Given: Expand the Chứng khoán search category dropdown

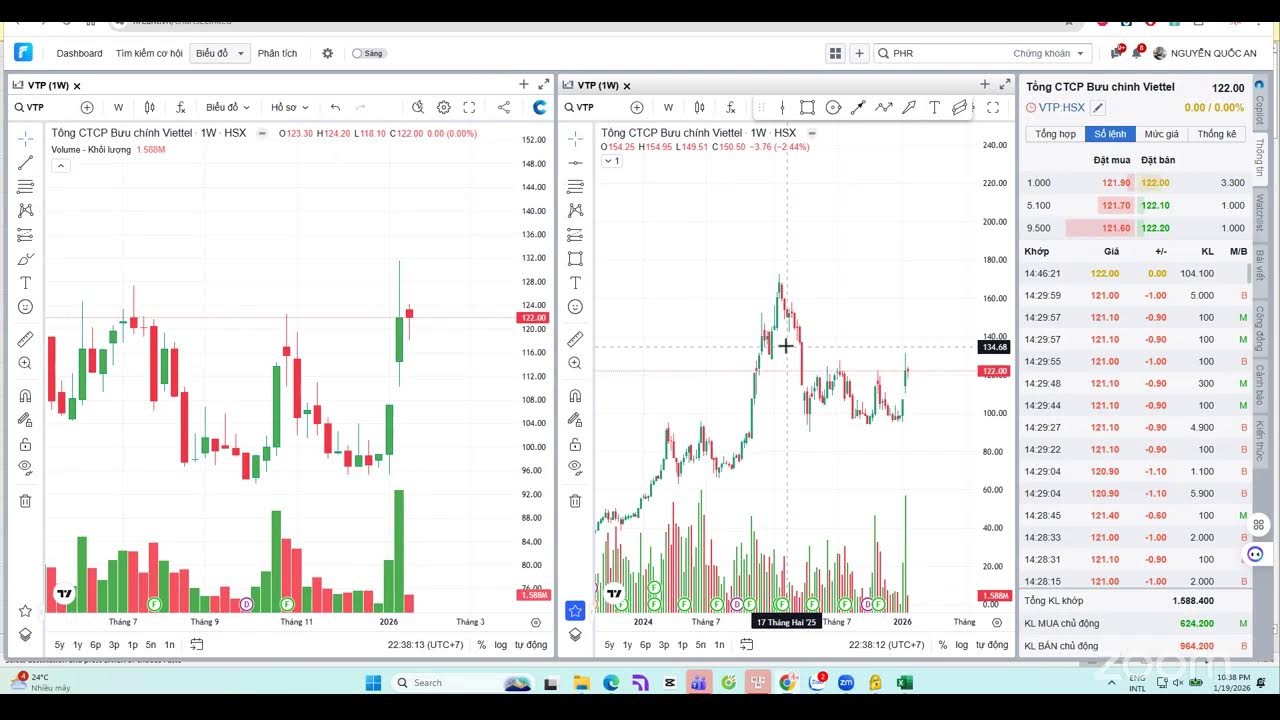Looking at the screenshot, I should [x=1049, y=53].
